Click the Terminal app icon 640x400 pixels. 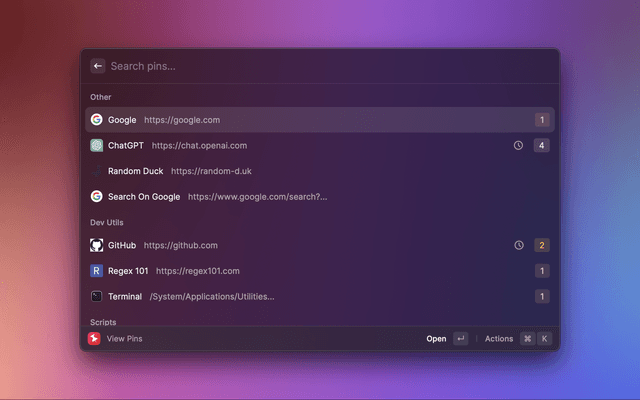tap(96, 297)
